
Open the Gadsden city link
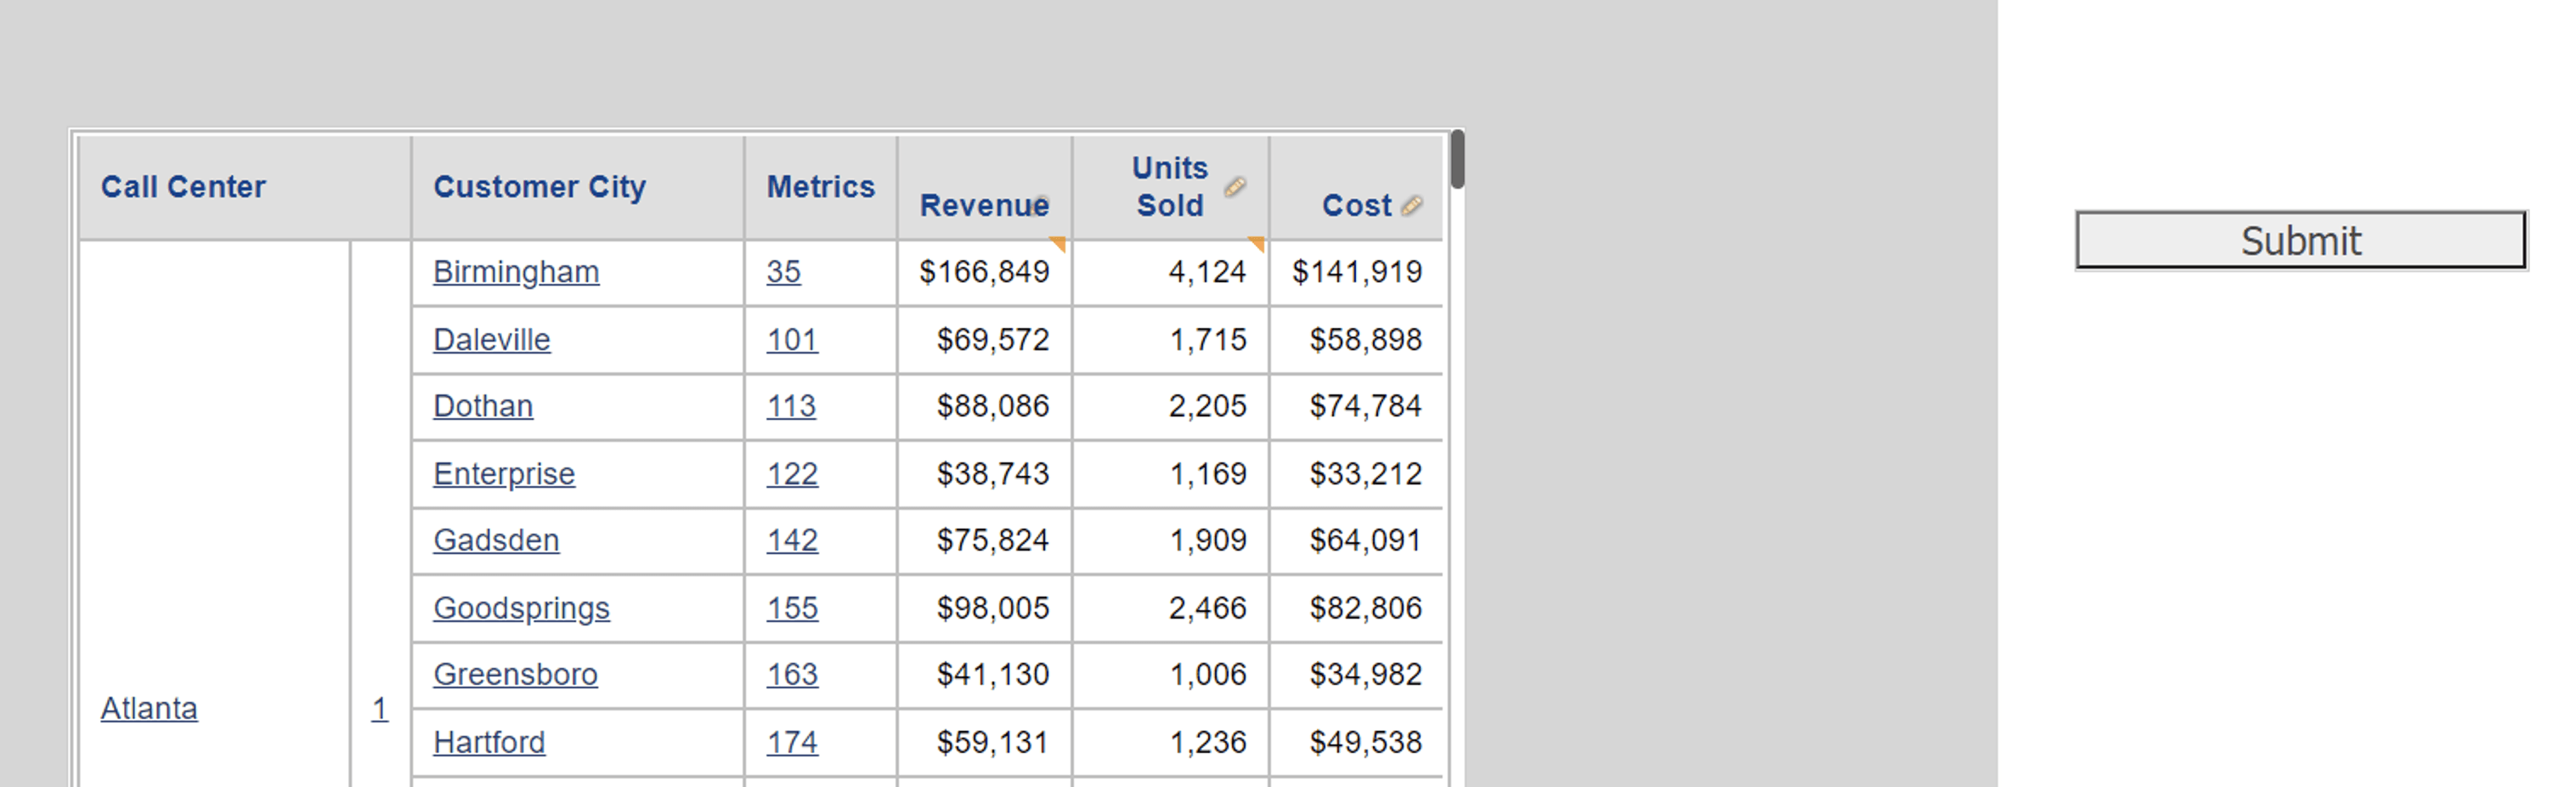tap(496, 540)
